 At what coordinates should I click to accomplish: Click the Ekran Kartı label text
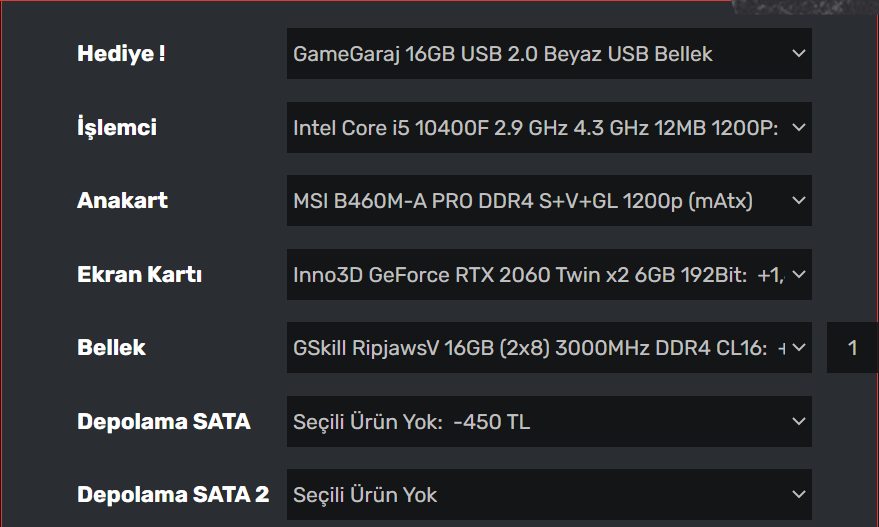point(139,274)
